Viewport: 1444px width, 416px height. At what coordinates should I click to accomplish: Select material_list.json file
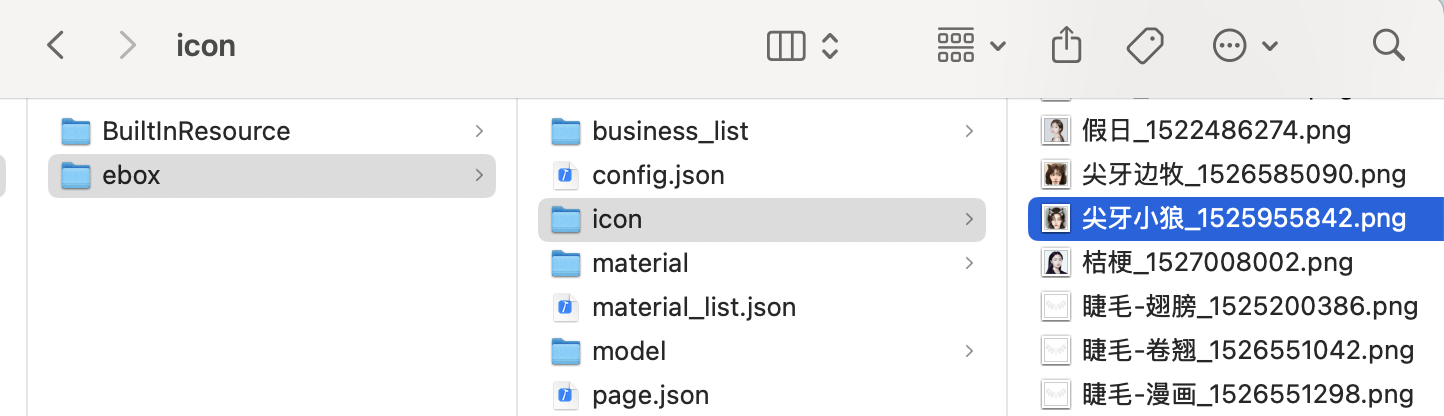pyautogui.click(x=693, y=307)
